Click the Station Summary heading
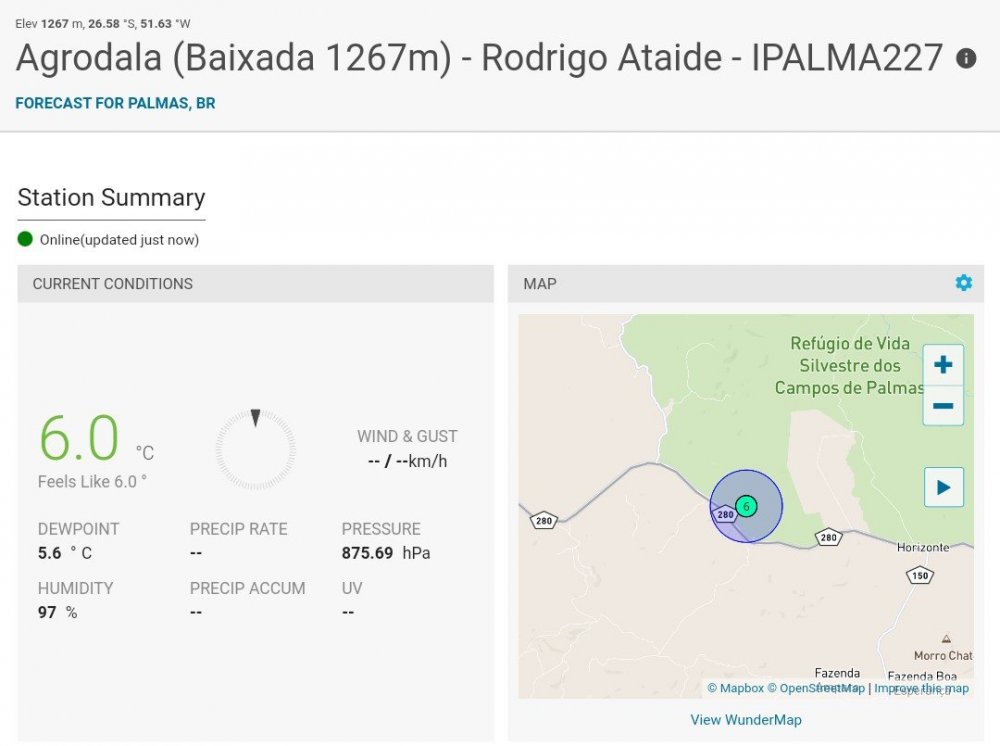 coord(112,198)
